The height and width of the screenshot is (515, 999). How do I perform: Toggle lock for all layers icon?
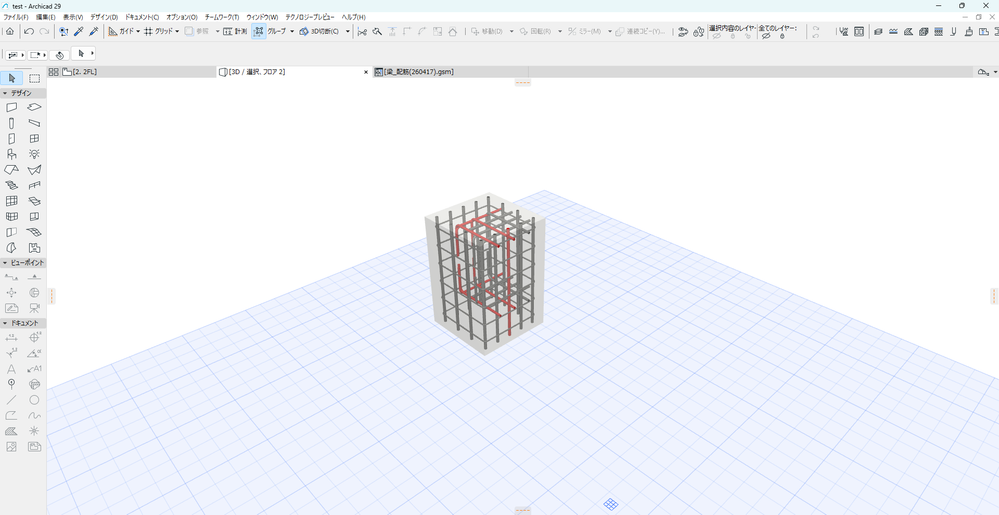point(782,36)
